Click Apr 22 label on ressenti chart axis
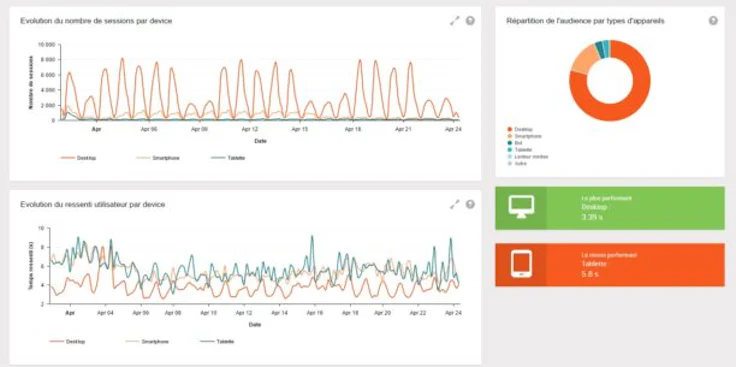This screenshot has height=367, width=736. point(419,312)
